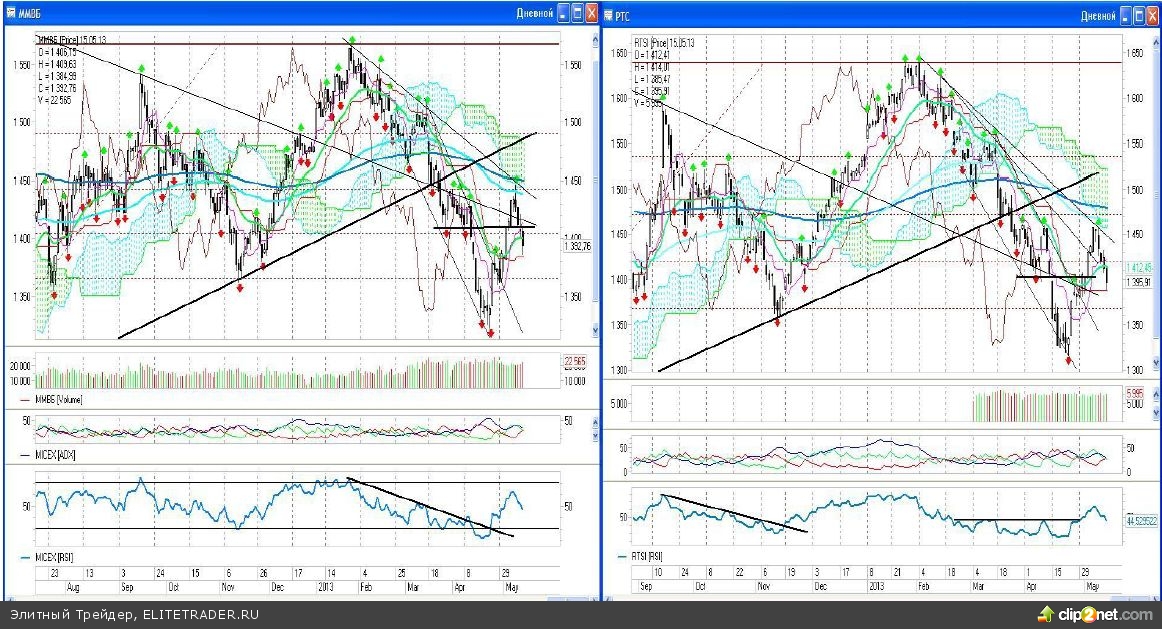Viewport: 1162px width, 629px height.
Task: Close the PTC chart window
Action: click(1155, 15)
